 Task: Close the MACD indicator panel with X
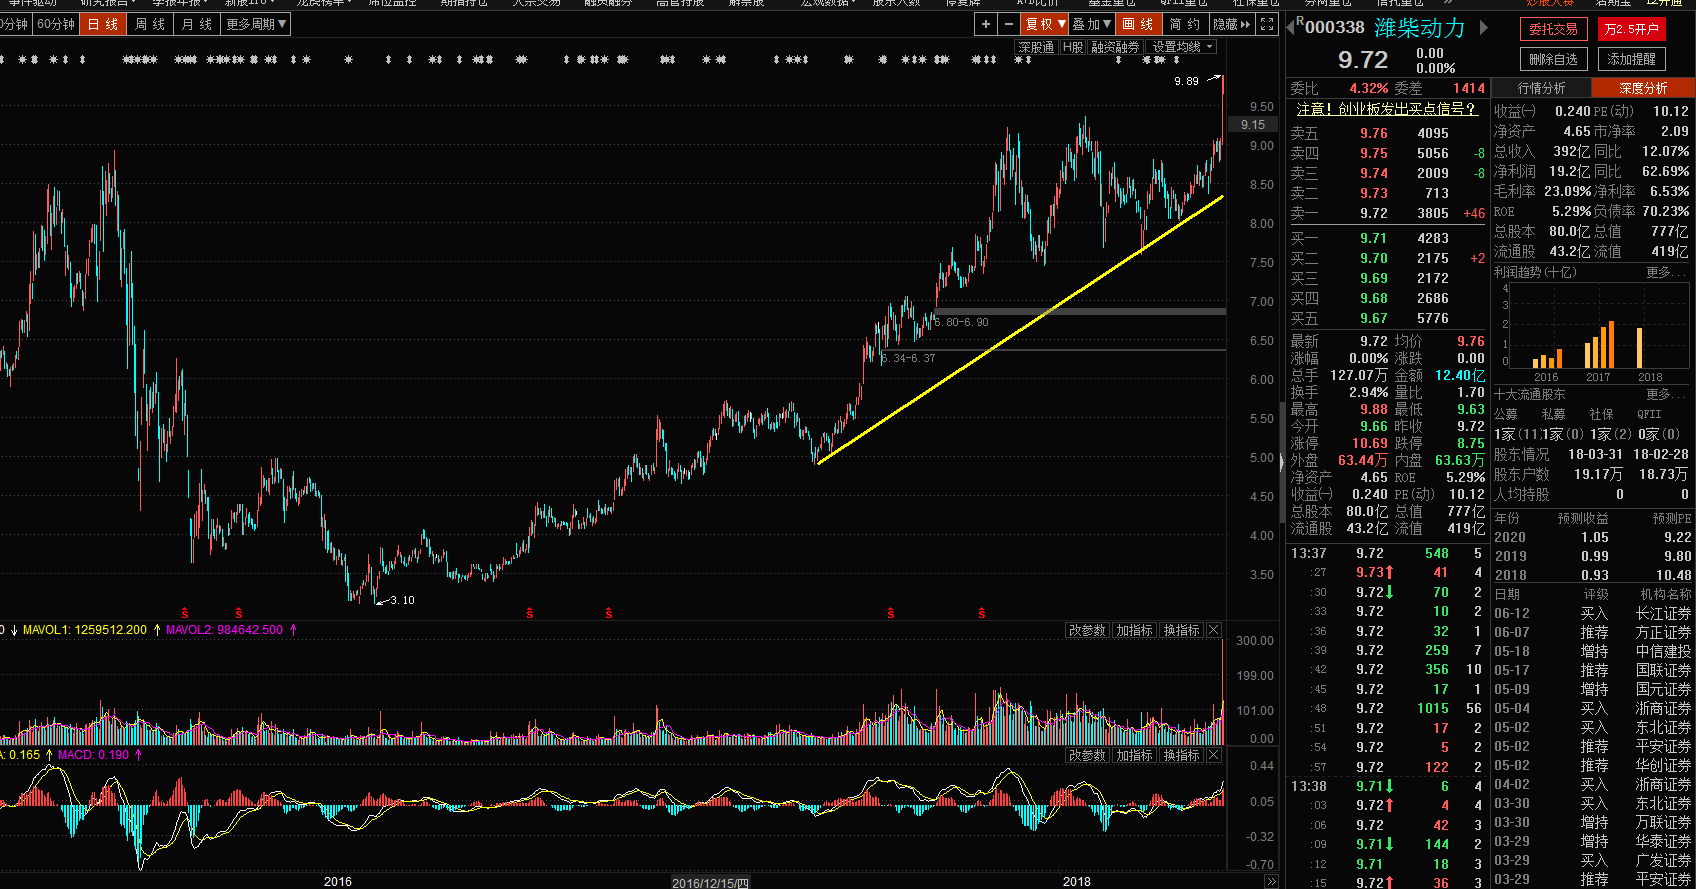click(x=1213, y=755)
